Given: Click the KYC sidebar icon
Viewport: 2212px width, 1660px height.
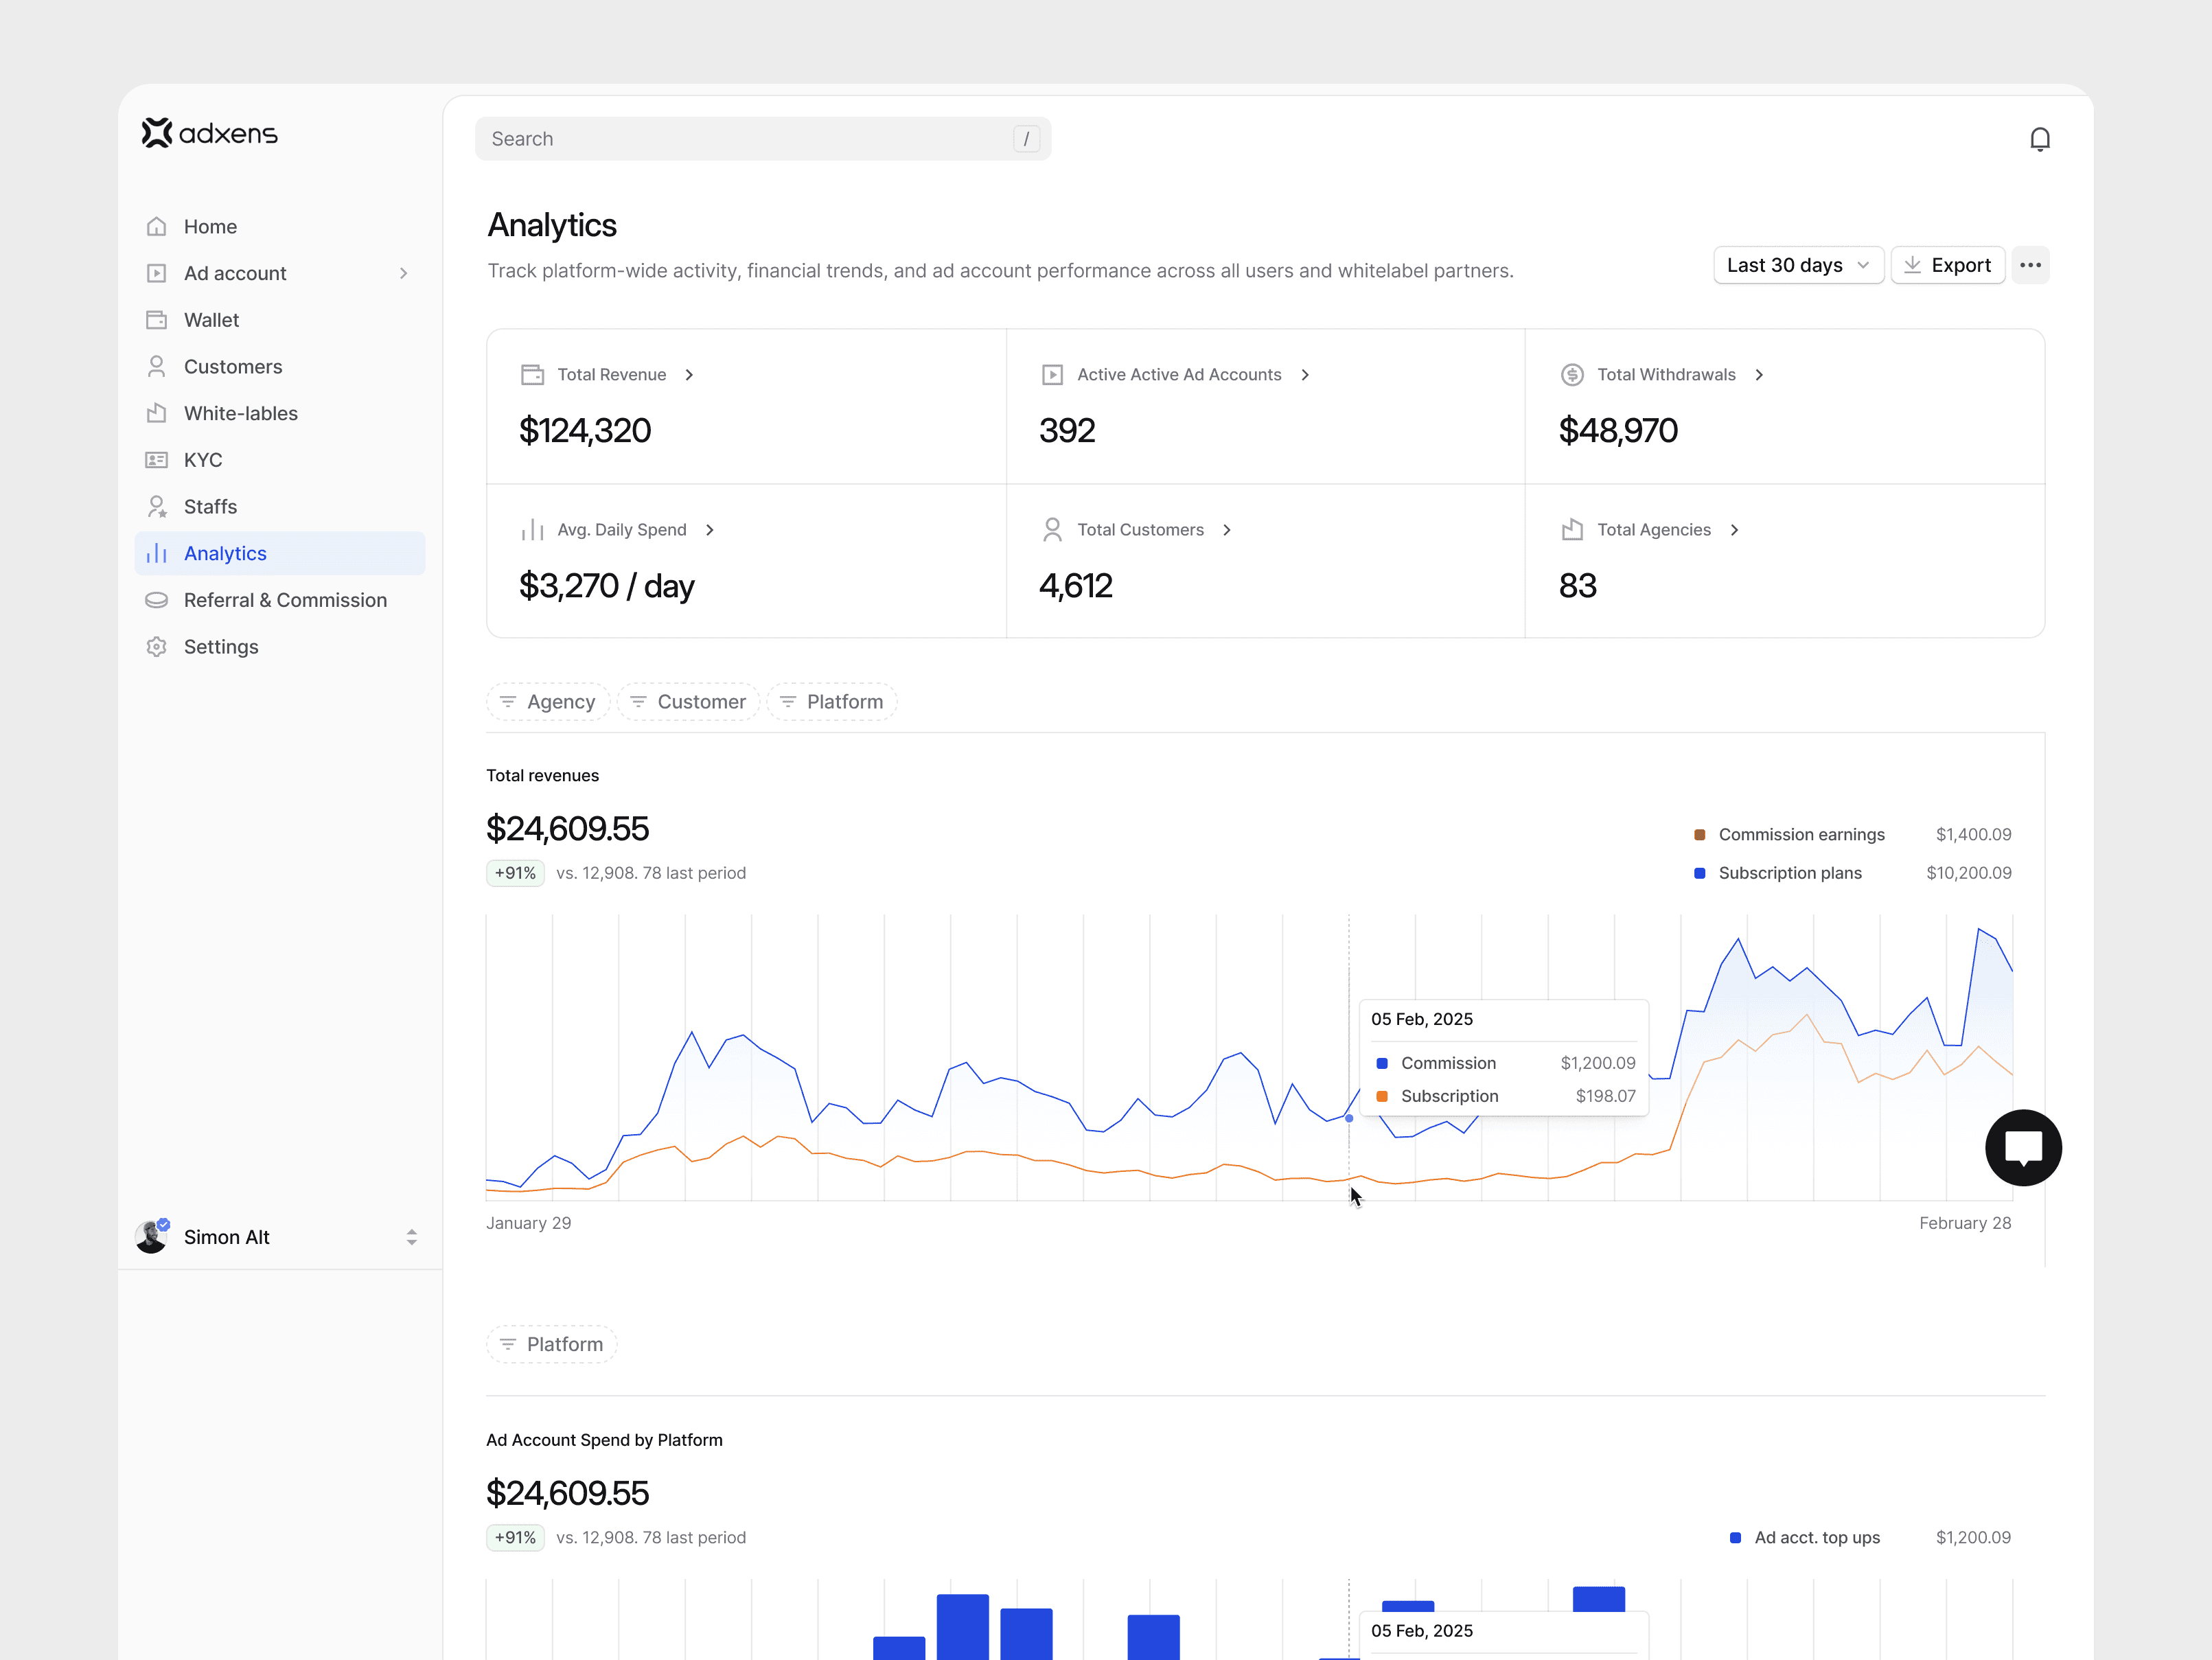Looking at the screenshot, I should 157,460.
